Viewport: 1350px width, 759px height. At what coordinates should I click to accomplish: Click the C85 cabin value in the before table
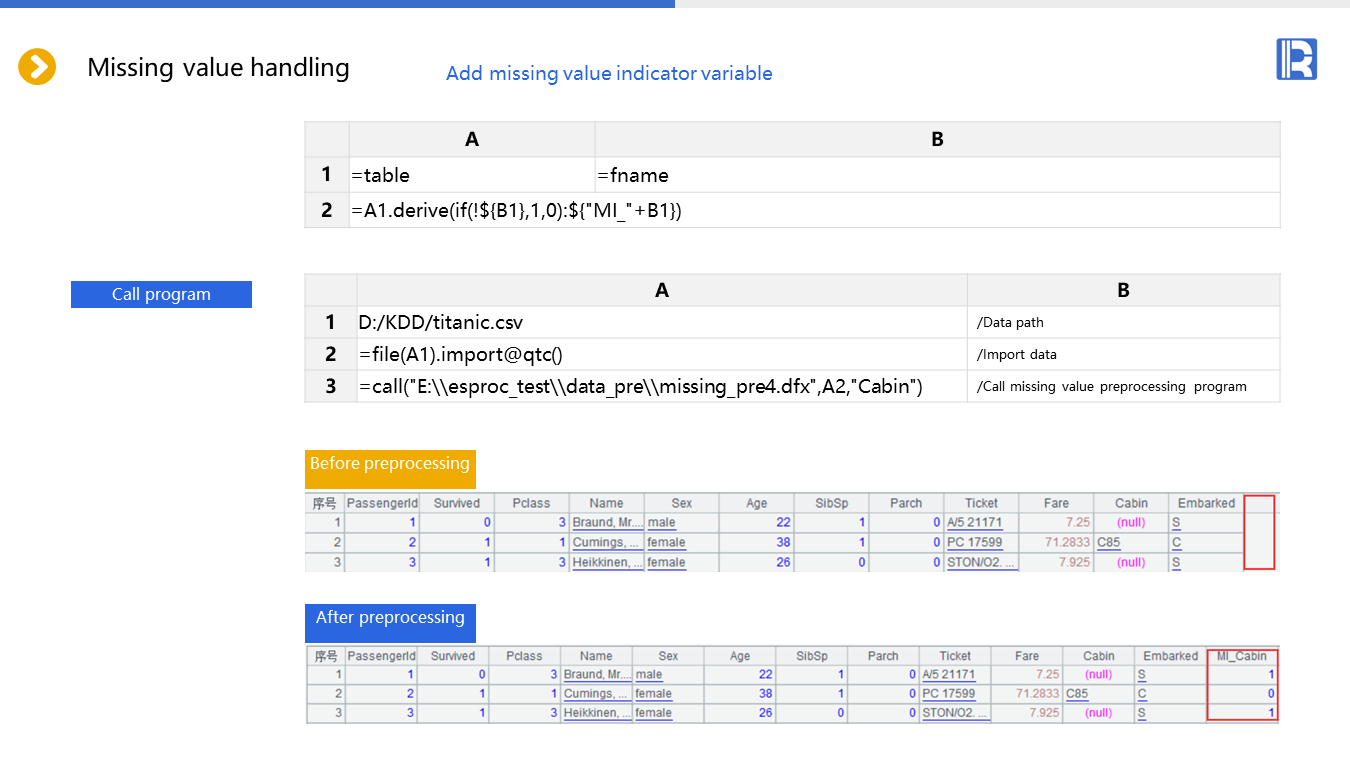point(1108,542)
